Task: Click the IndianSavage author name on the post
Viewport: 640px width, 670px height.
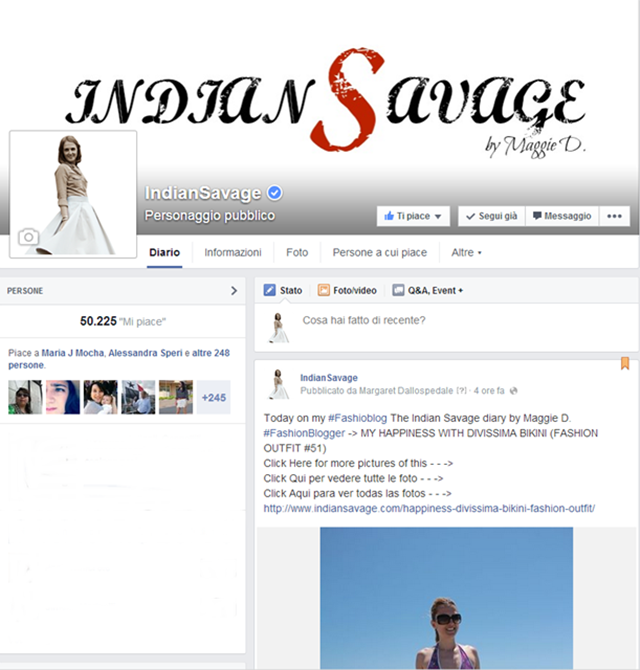Action: click(x=329, y=378)
